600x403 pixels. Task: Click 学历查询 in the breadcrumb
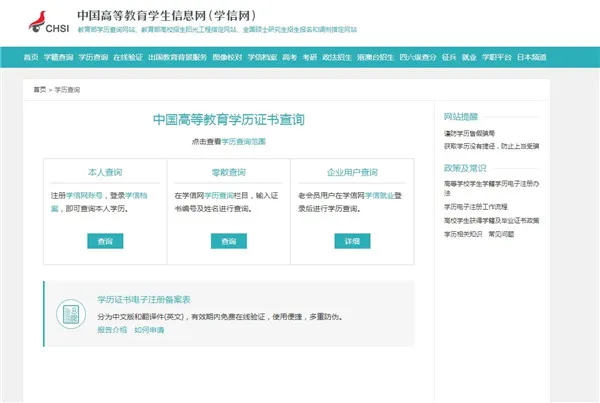(67, 90)
